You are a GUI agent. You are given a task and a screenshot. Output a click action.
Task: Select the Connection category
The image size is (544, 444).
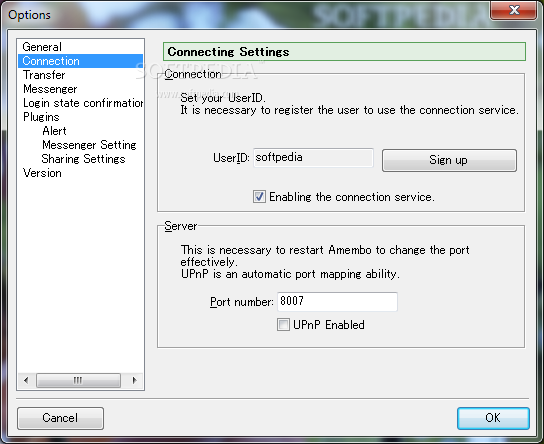[x=80, y=61]
